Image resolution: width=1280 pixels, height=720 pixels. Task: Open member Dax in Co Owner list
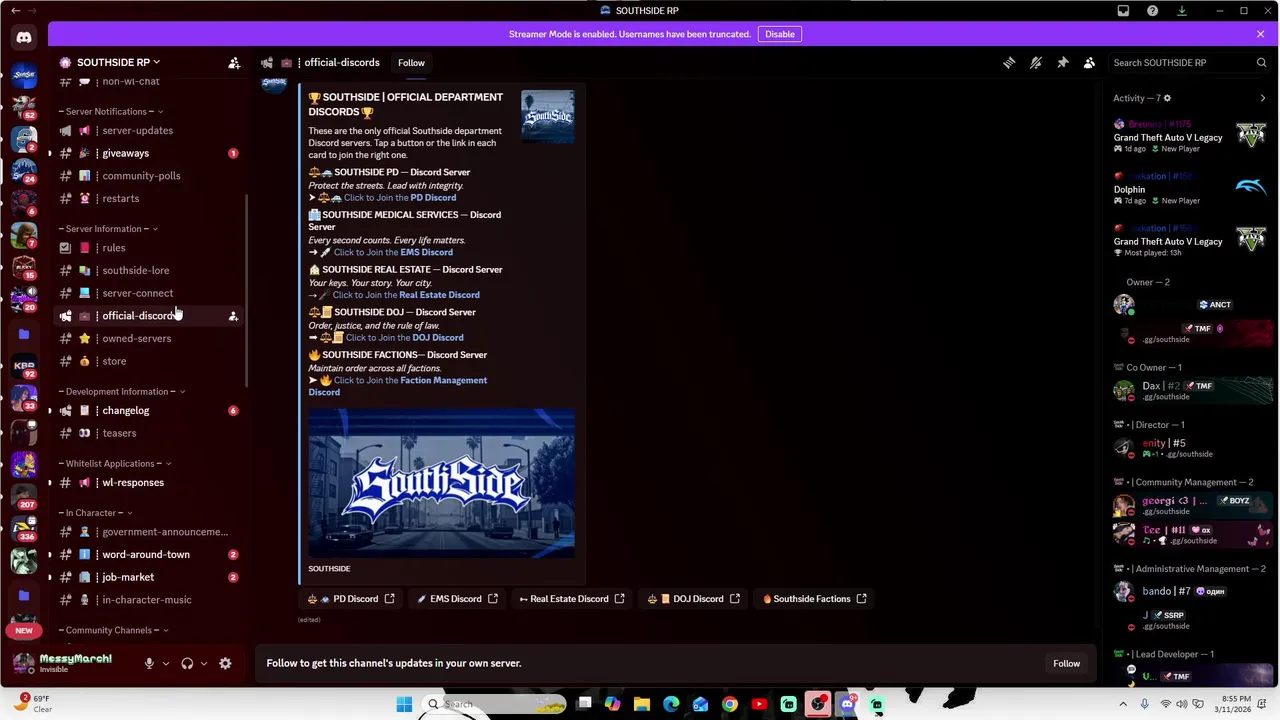point(1190,391)
